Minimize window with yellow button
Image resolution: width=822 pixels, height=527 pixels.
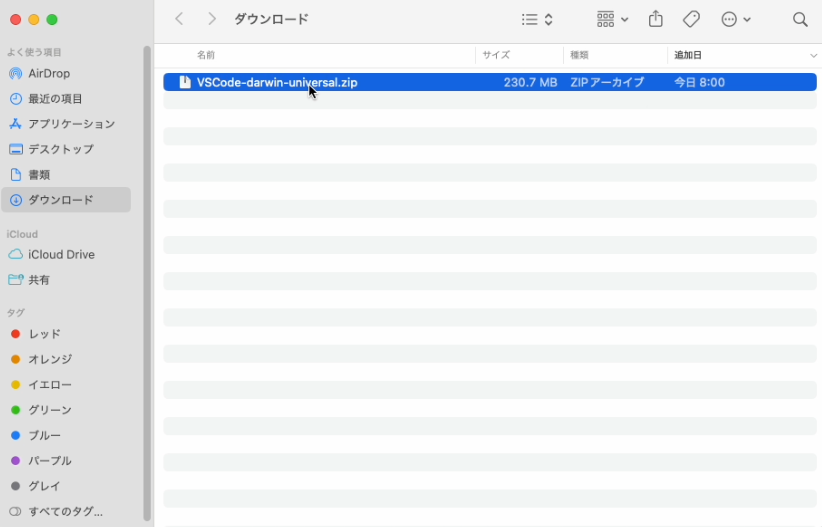[x=34, y=19]
